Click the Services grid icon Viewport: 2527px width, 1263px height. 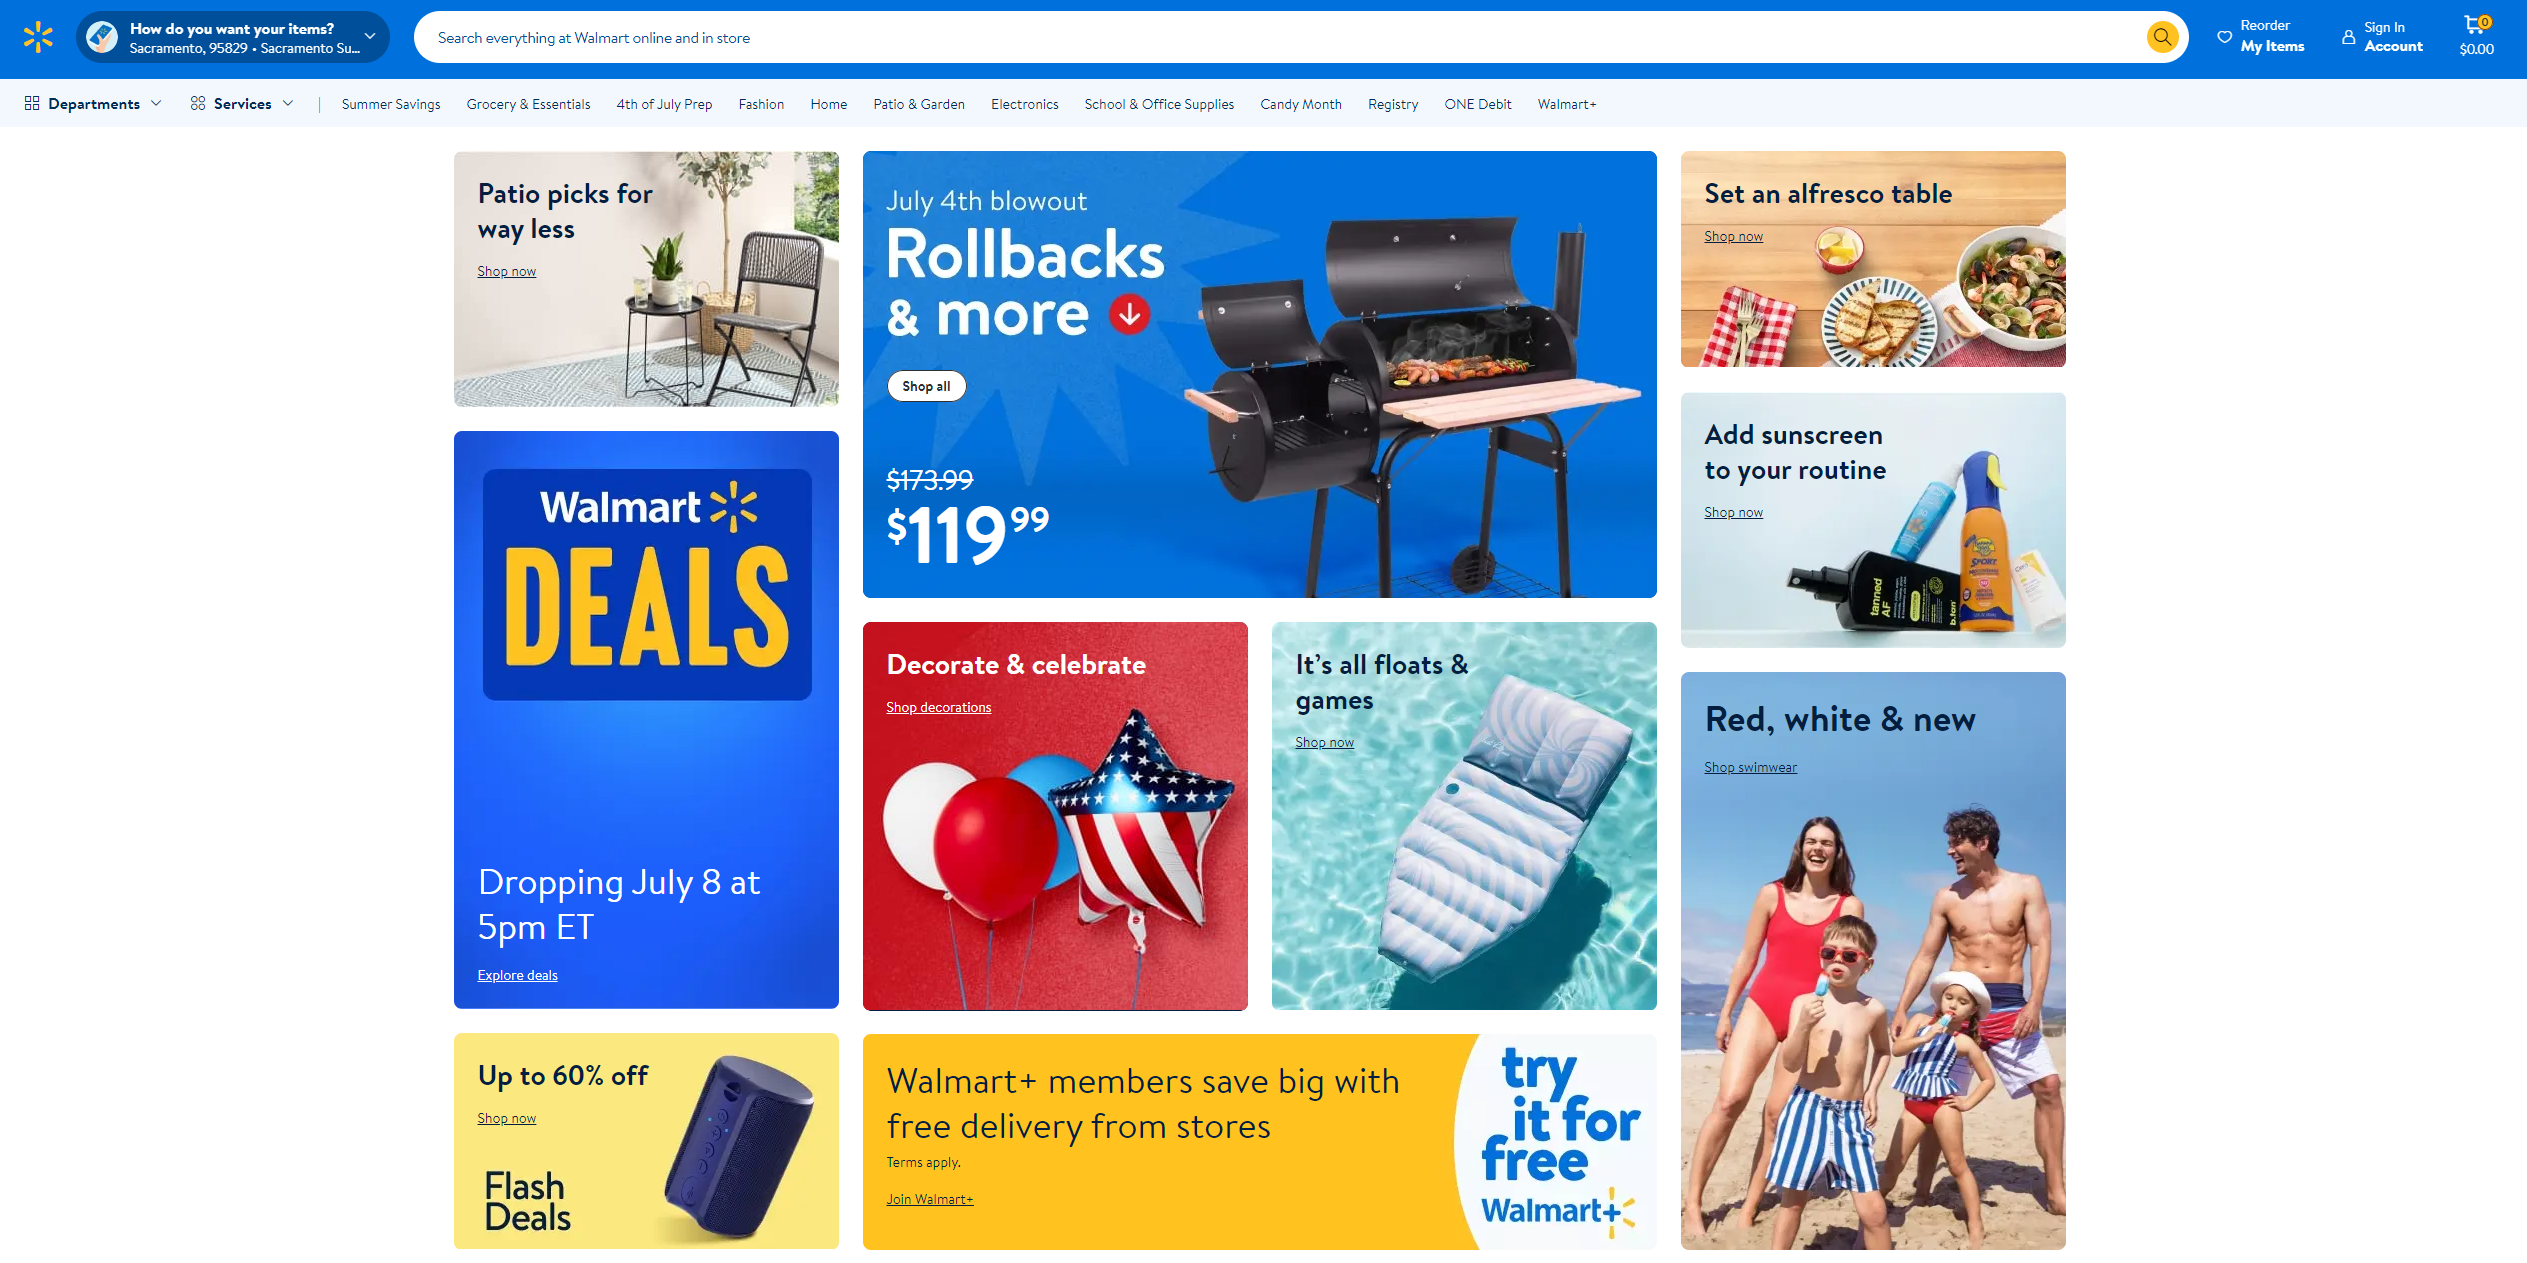[198, 103]
